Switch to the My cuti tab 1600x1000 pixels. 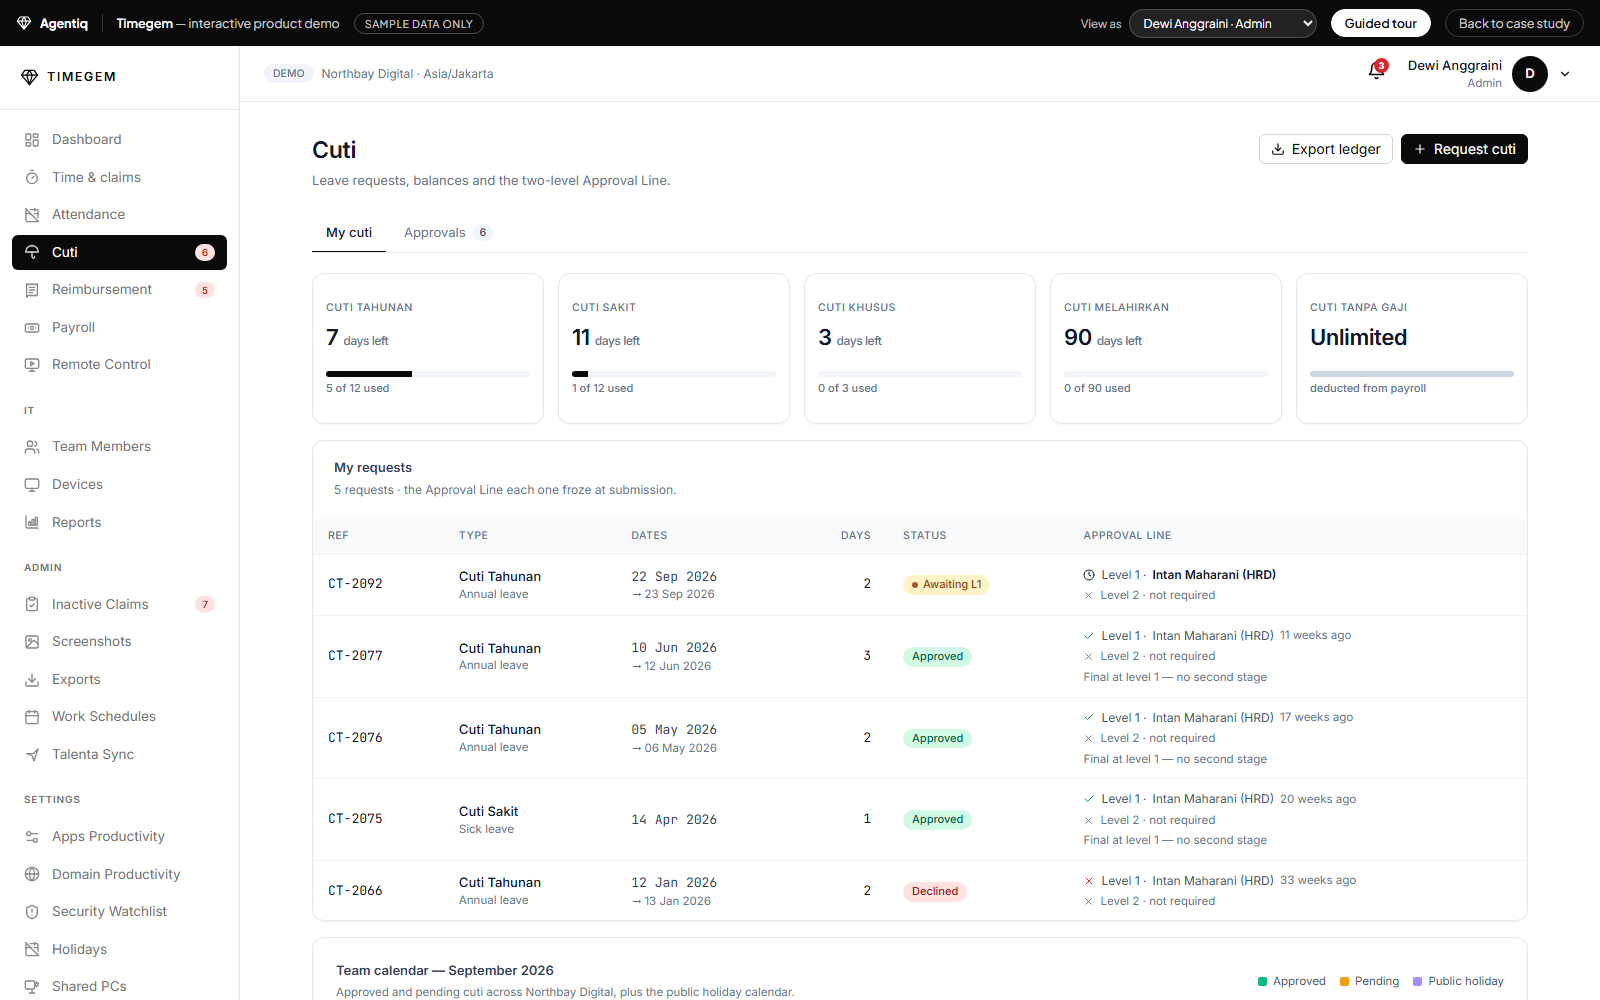pos(349,232)
